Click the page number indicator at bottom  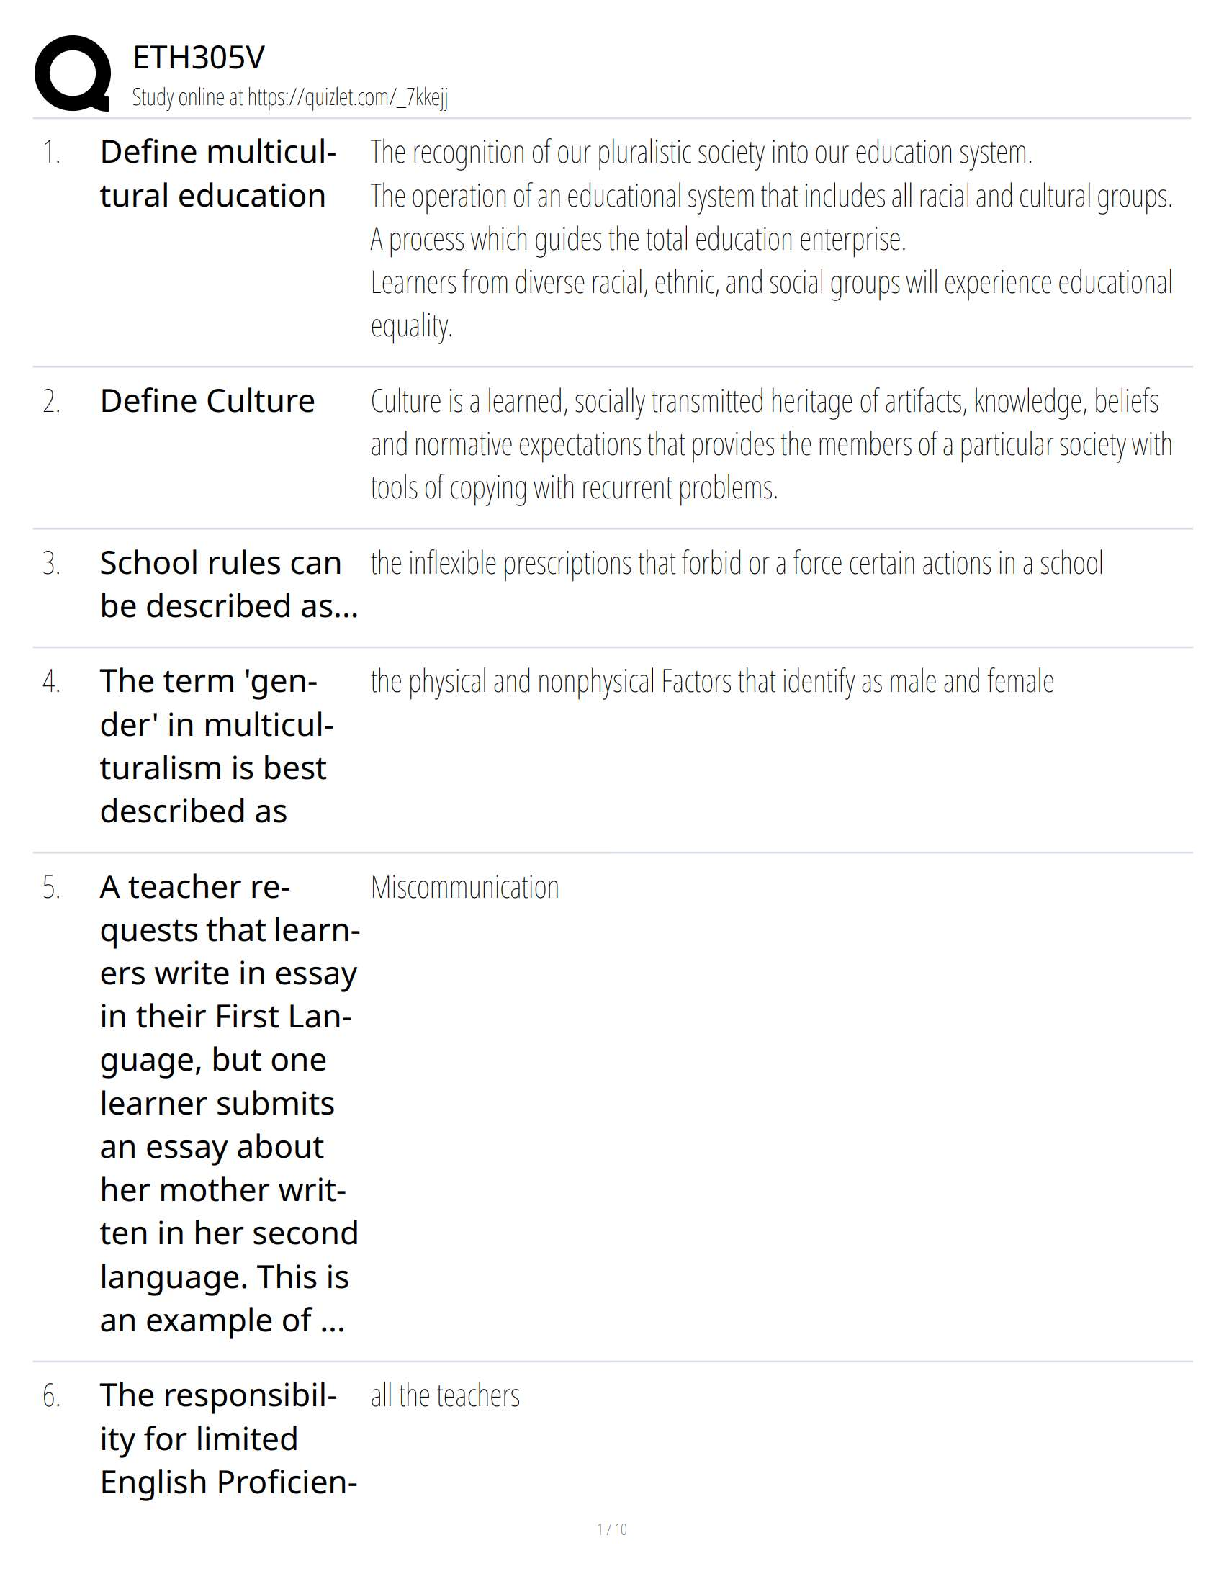coord(611,1529)
